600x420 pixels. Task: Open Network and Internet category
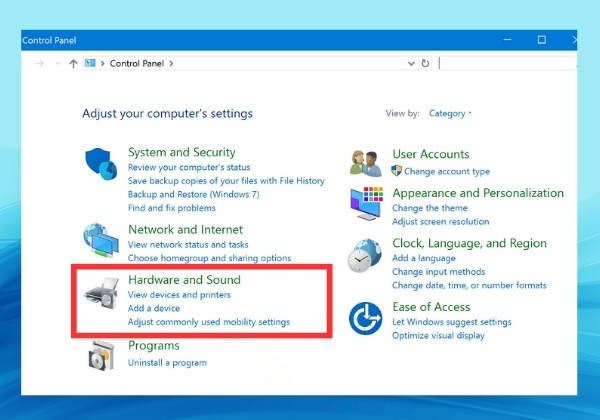click(x=186, y=230)
